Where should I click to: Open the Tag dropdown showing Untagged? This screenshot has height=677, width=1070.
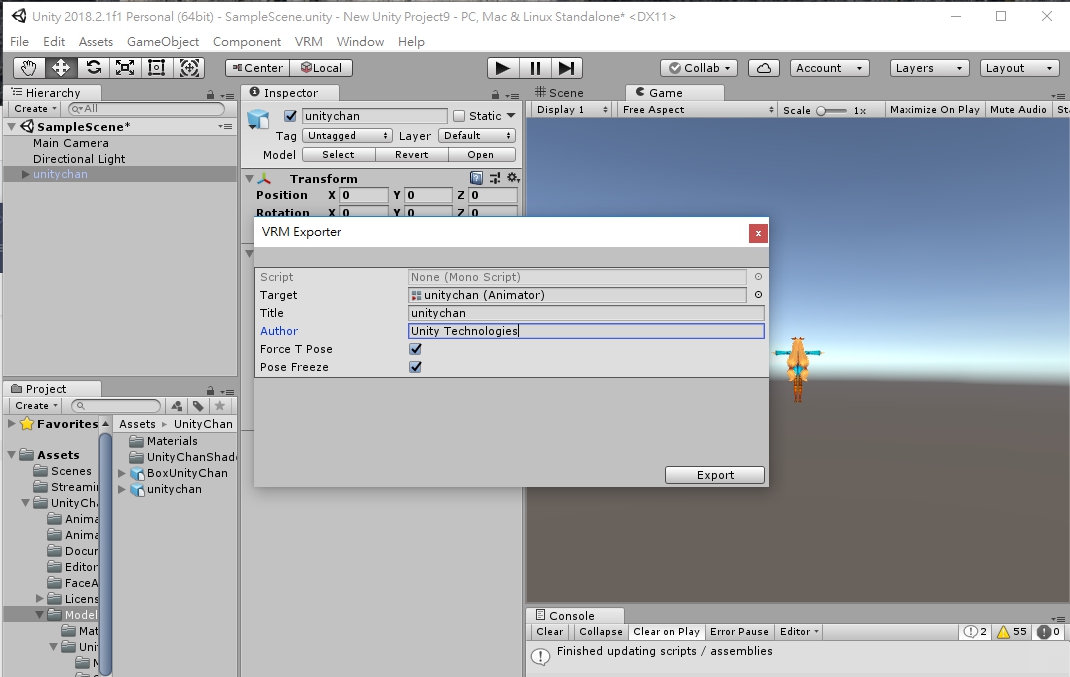347,136
